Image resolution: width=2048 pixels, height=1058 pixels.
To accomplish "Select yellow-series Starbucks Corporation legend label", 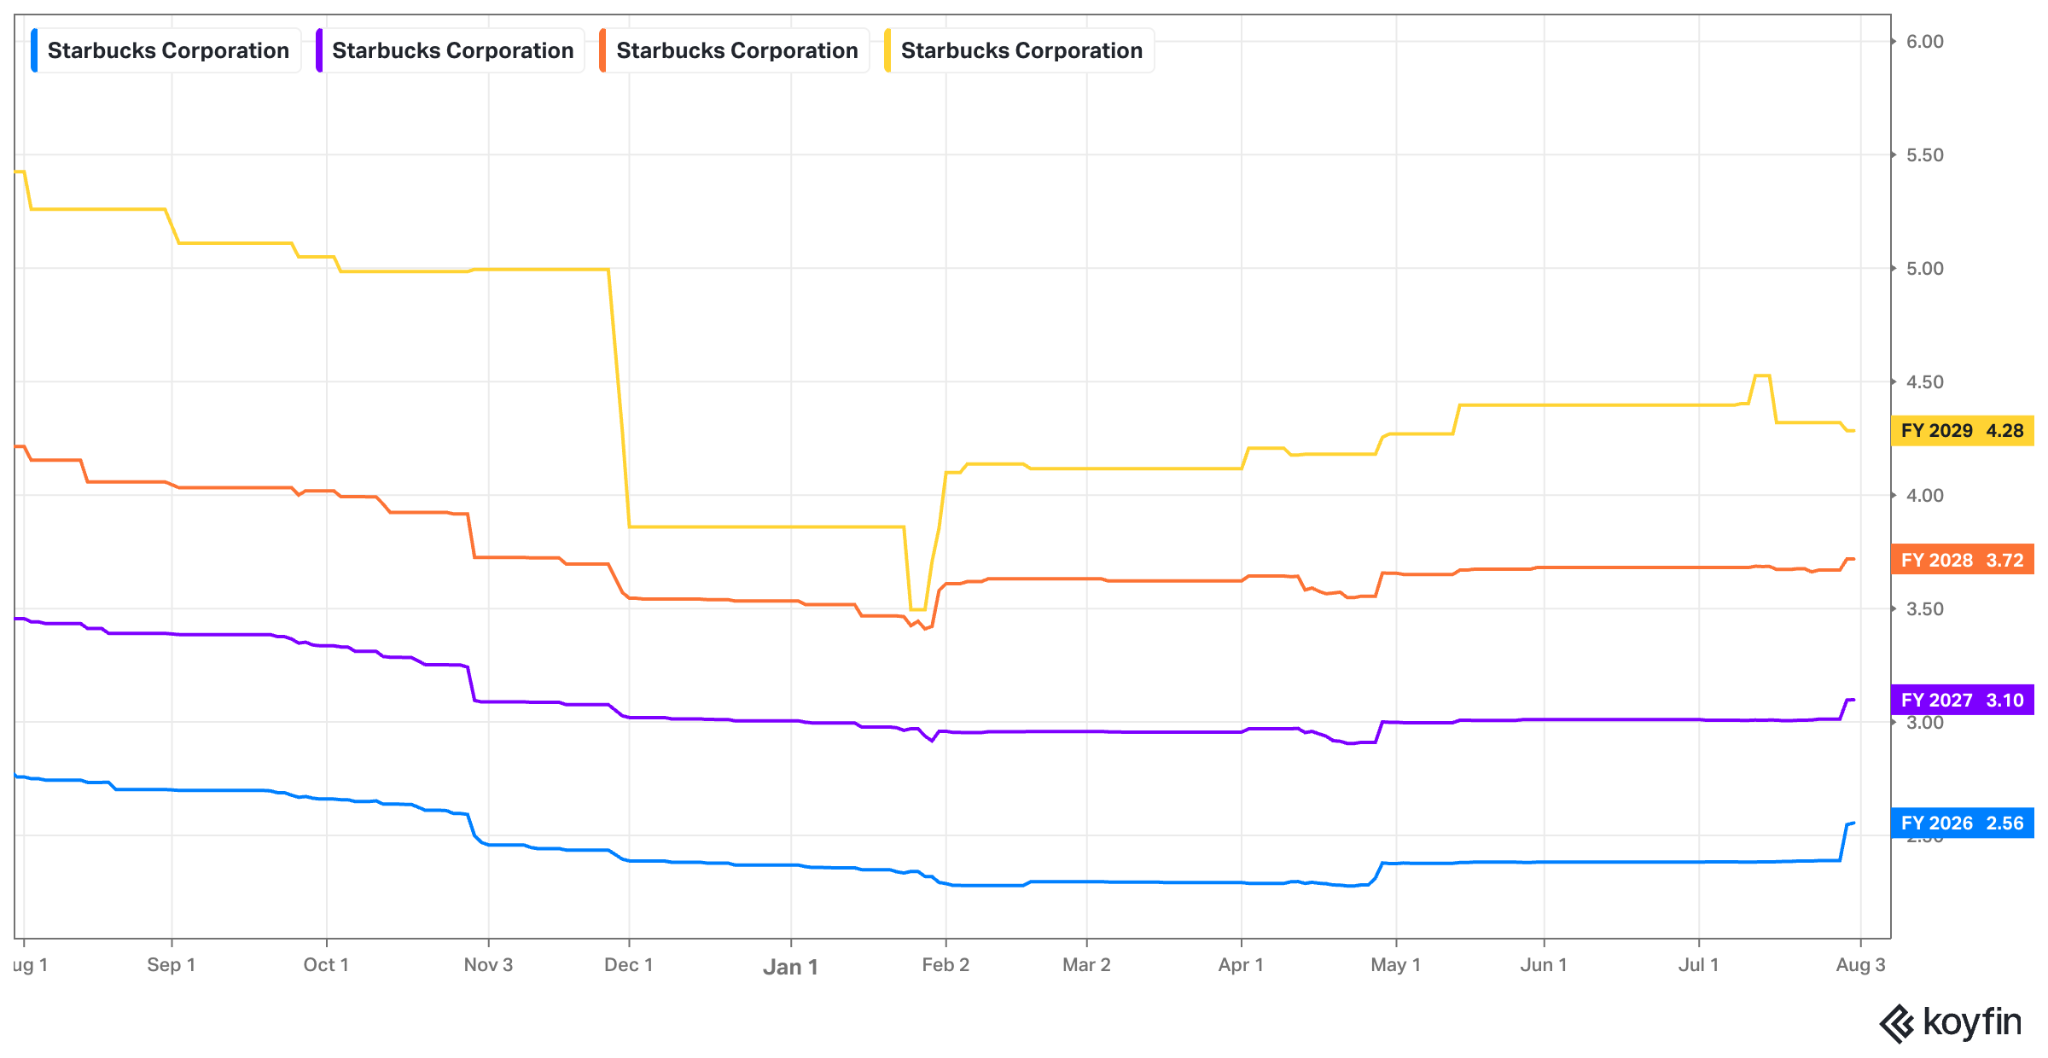I will pyautogui.click(x=1022, y=51).
